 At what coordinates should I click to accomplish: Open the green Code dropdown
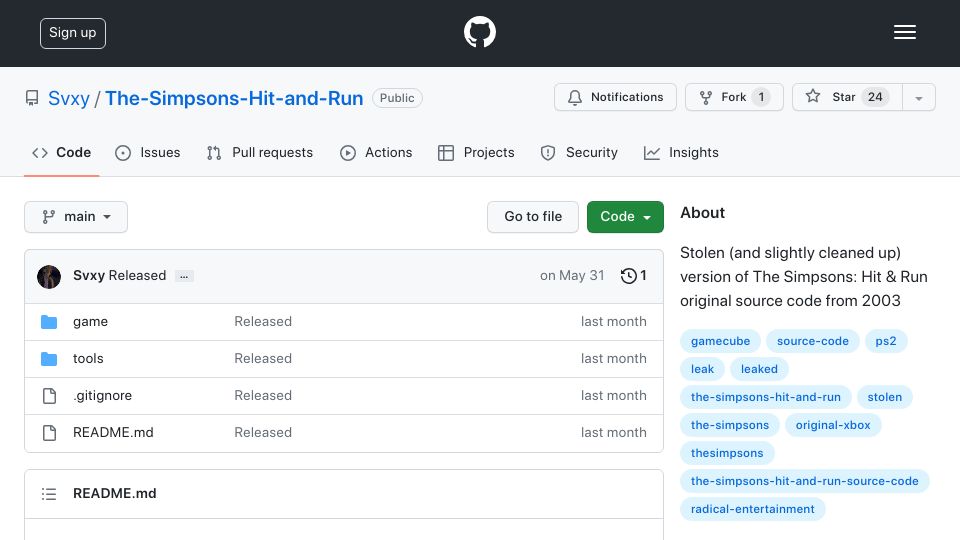pyautogui.click(x=625, y=217)
